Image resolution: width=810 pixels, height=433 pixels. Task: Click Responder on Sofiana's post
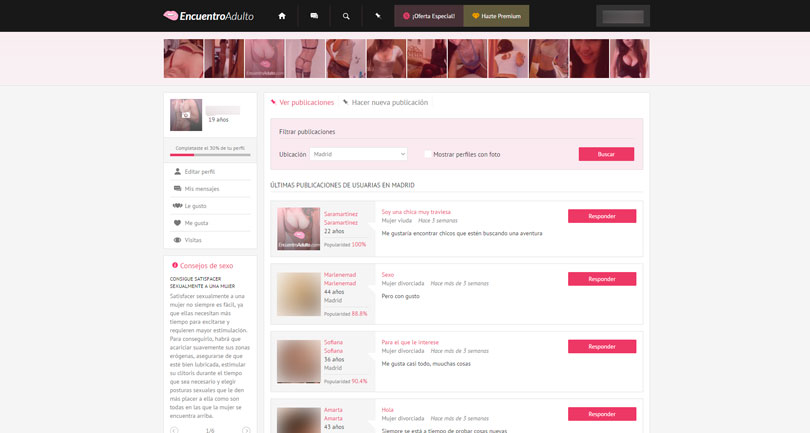click(x=602, y=347)
